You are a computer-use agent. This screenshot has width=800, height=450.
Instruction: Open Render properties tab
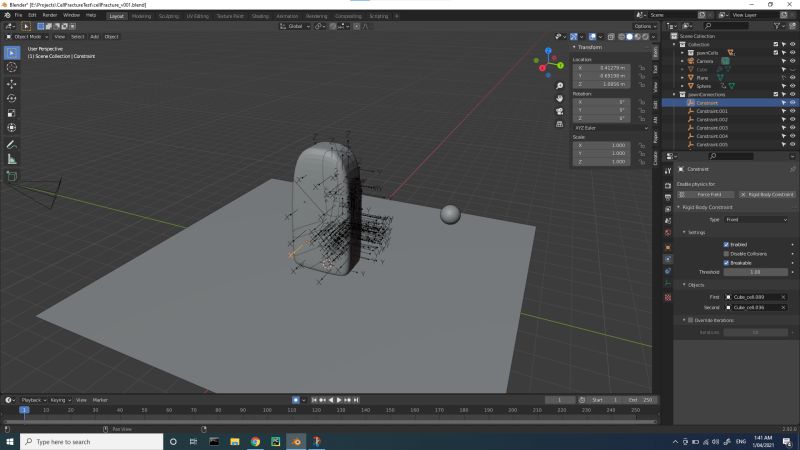pyautogui.click(x=668, y=186)
